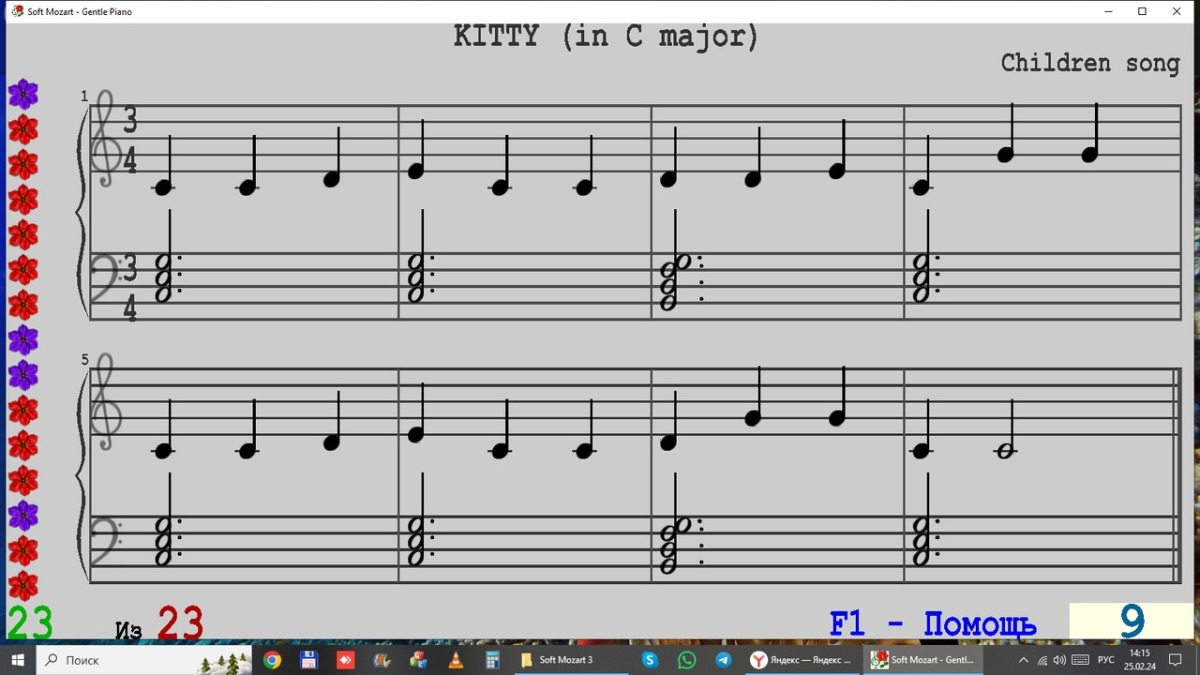Click the Soft Mozart icon in title bar
This screenshot has height=675, width=1200.
(x=17, y=11)
